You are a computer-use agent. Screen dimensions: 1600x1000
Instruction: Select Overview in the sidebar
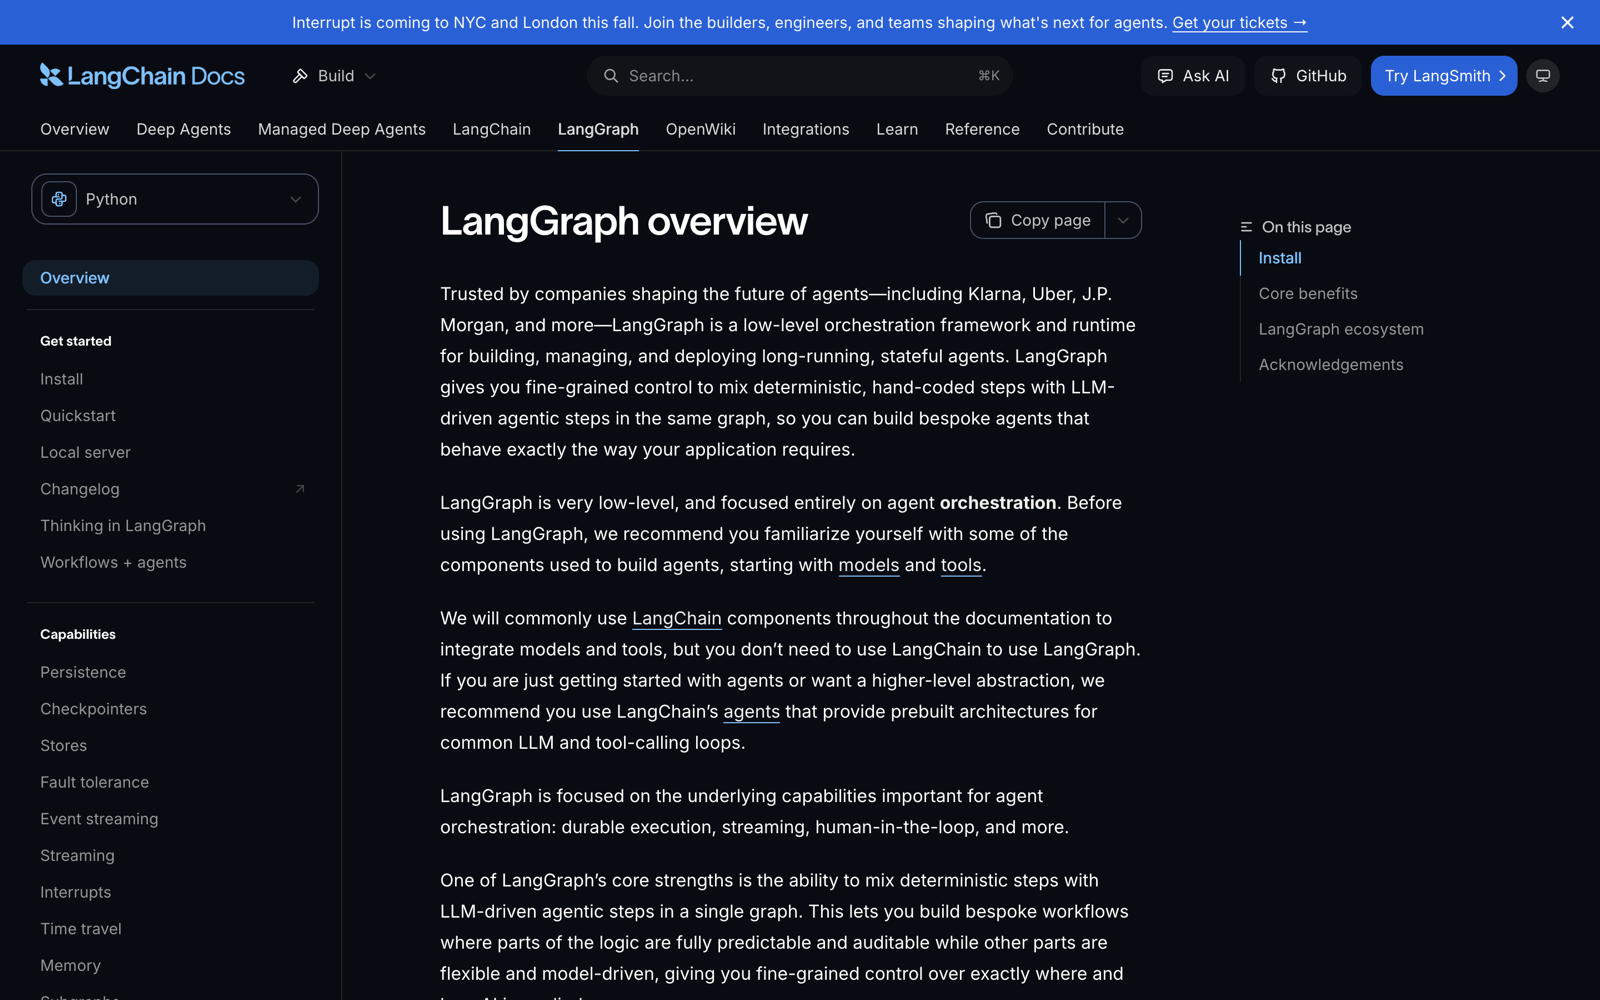(x=170, y=278)
